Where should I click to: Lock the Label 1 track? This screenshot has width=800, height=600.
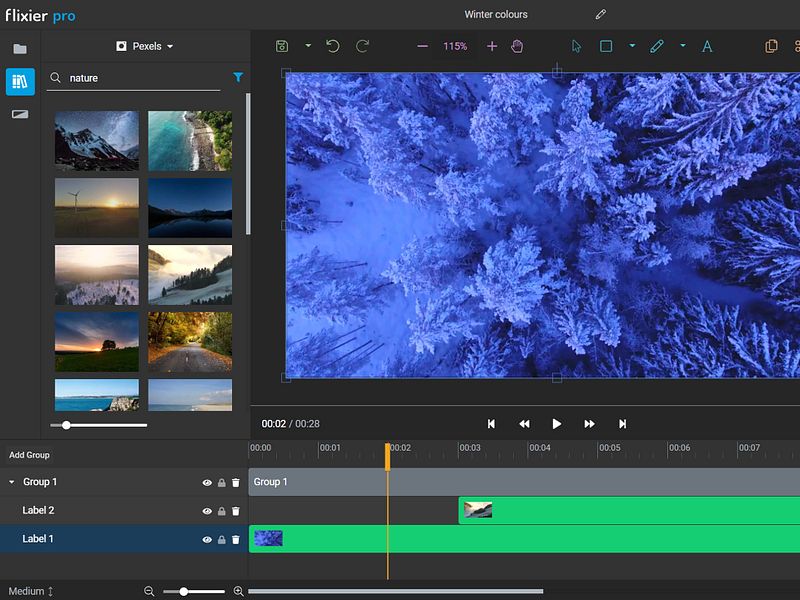pos(222,540)
